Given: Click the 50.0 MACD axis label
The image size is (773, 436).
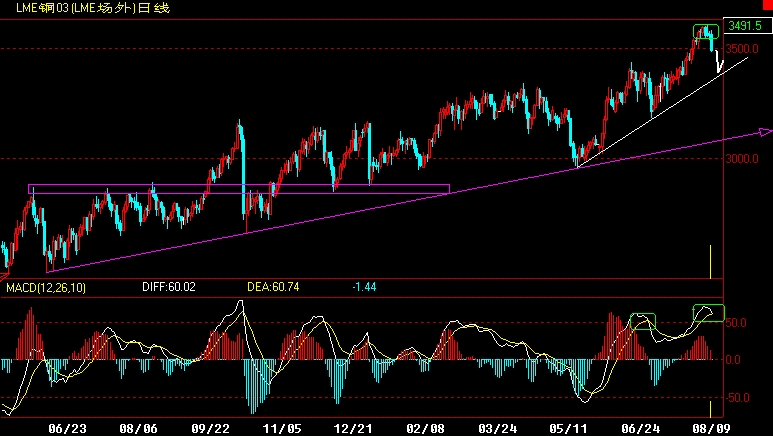Looking at the screenshot, I should [736, 323].
